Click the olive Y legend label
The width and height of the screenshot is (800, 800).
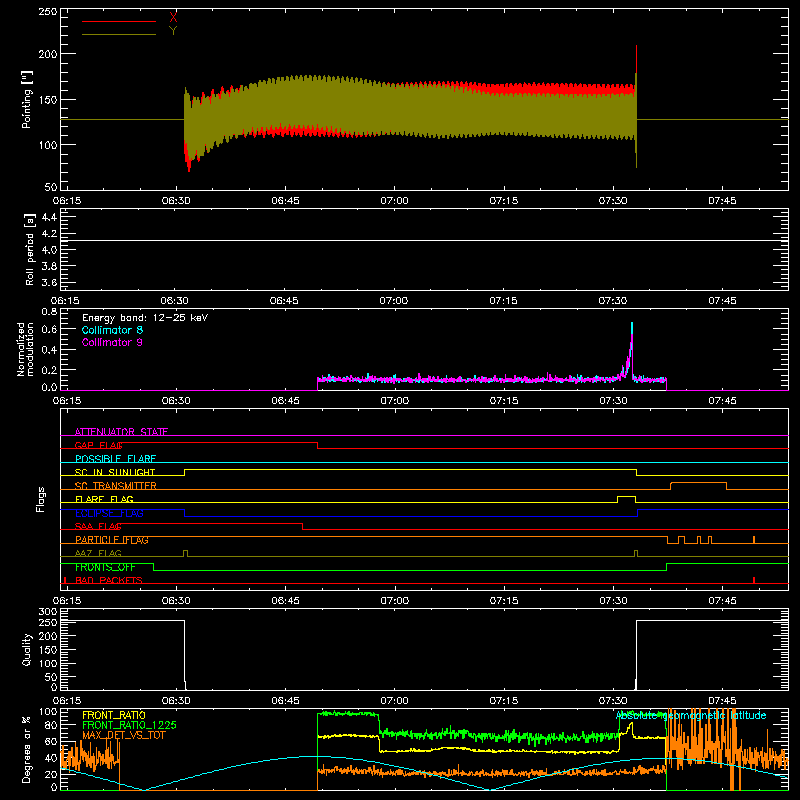click(173, 31)
